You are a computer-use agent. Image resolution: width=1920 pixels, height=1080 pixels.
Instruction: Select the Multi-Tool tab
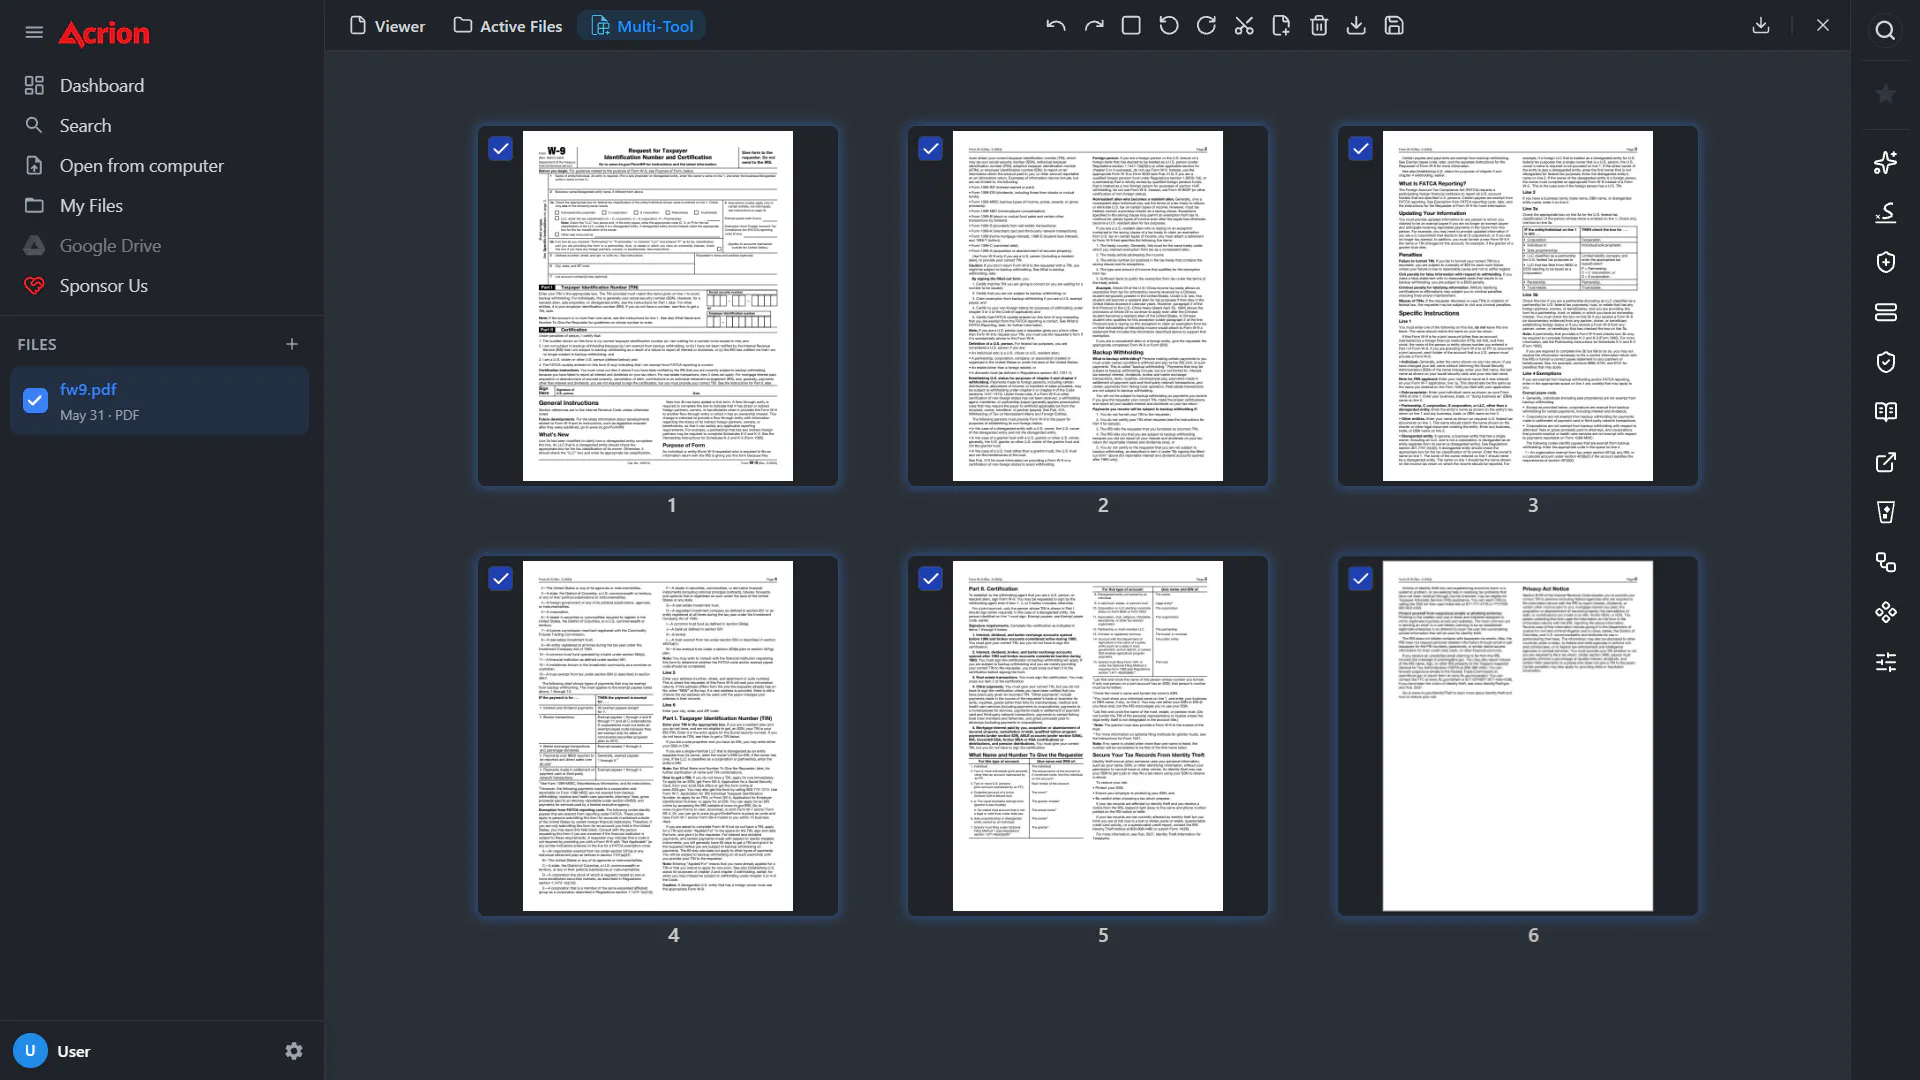tap(642, 26)
